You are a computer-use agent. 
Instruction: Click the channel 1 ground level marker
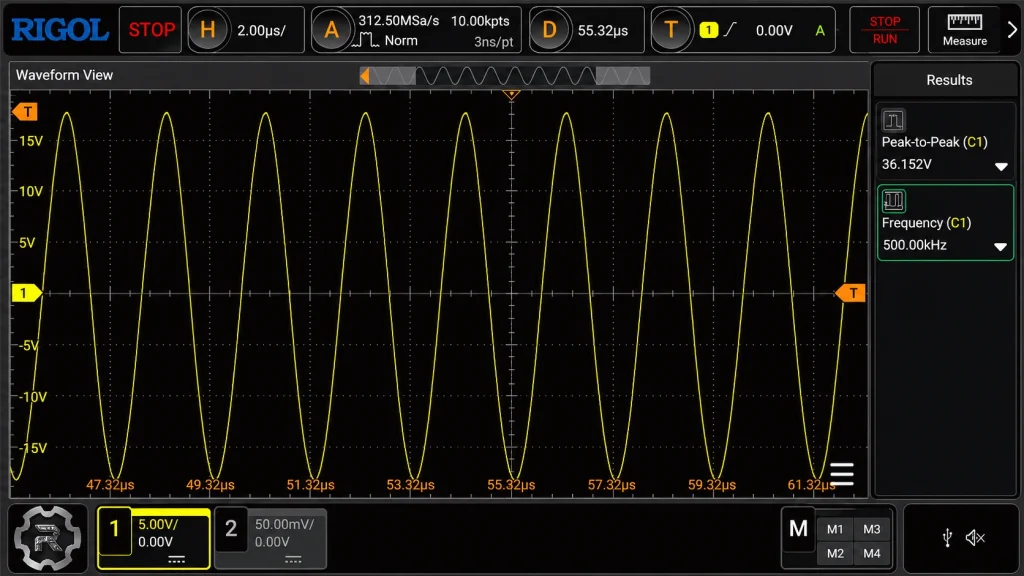coord(26,293)
